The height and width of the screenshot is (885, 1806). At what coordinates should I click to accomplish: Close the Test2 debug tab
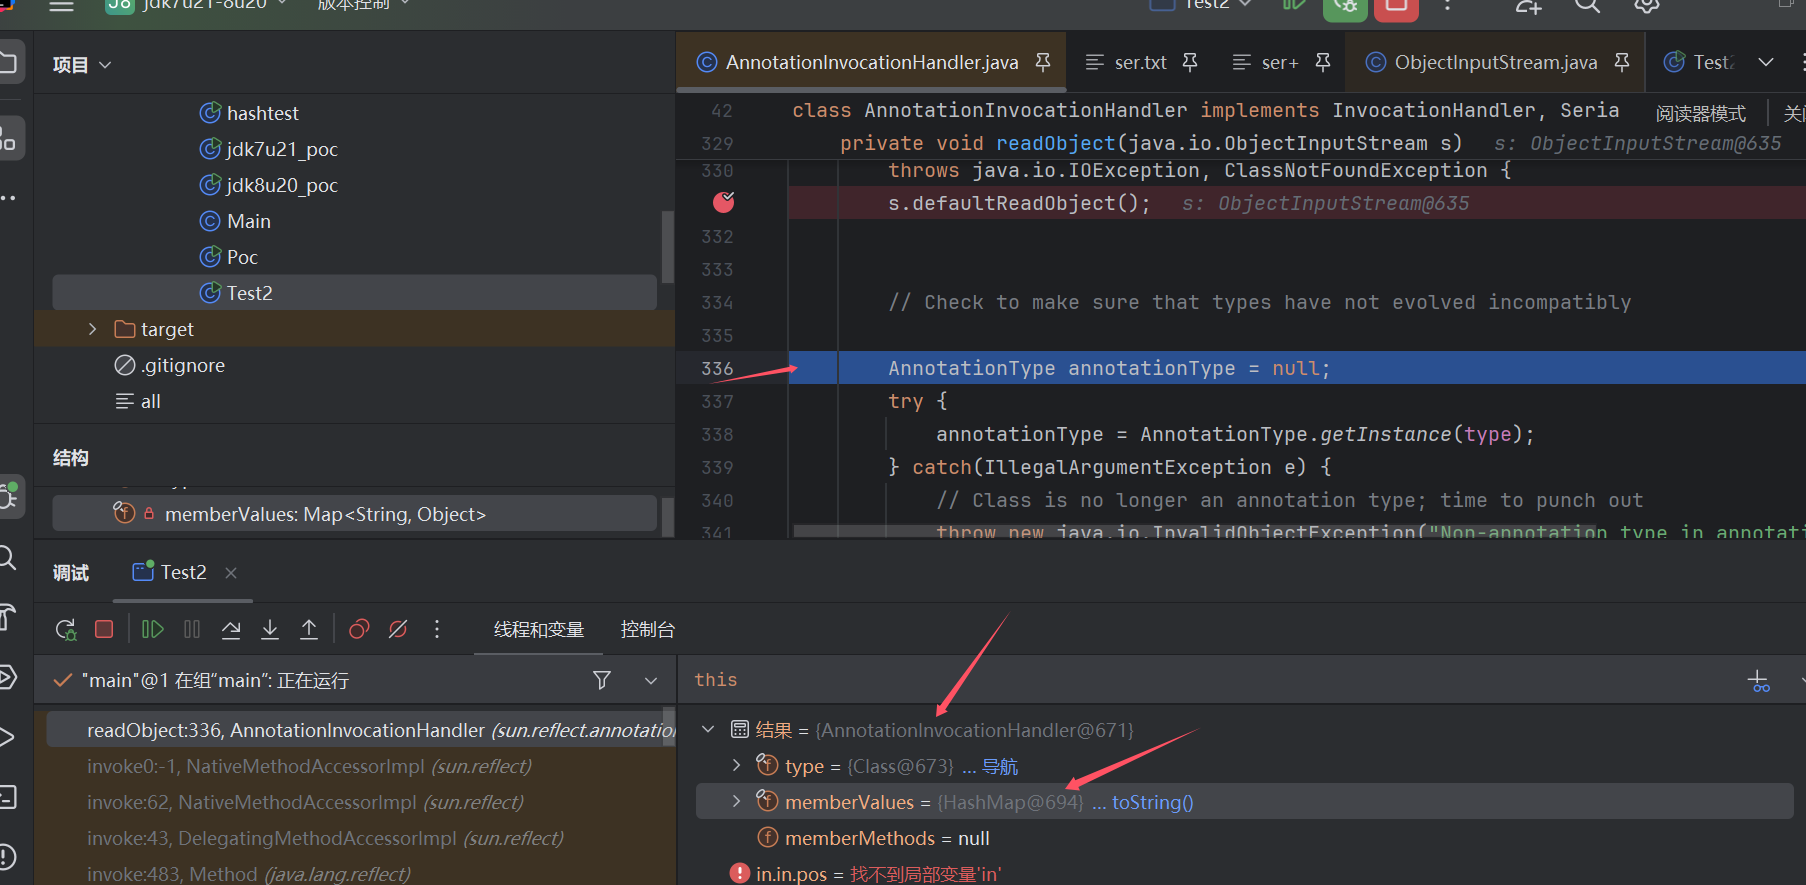[x=231, y=573]
